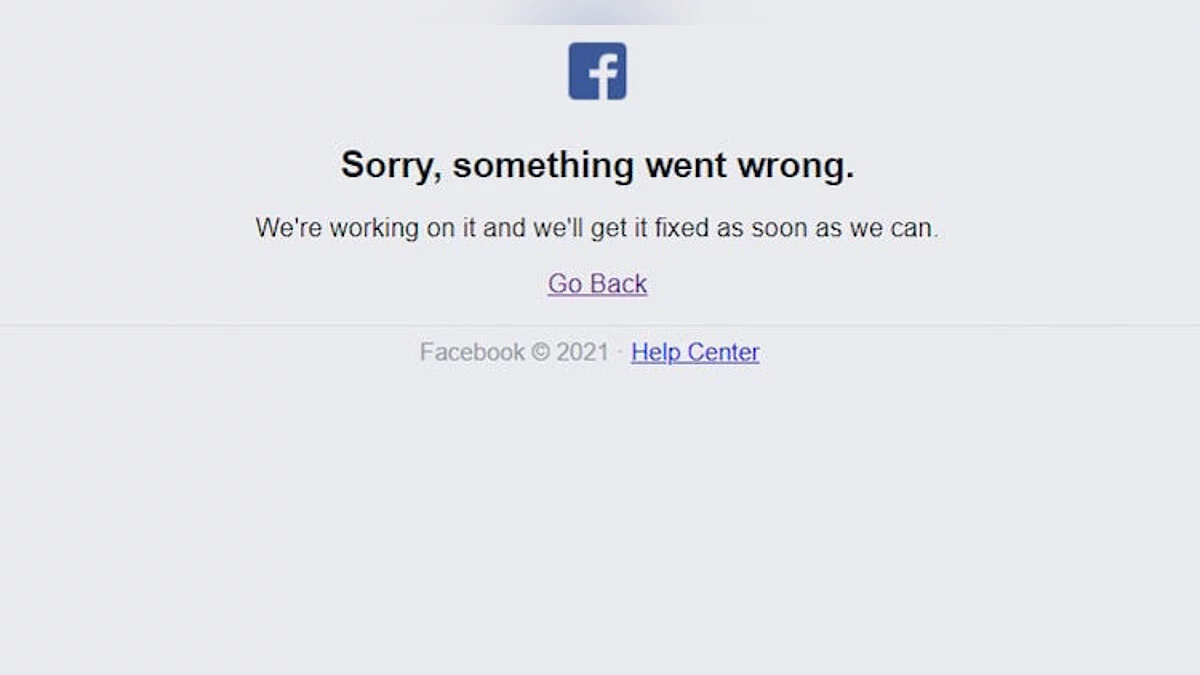Click the word "Center" in the blue link

722,352
